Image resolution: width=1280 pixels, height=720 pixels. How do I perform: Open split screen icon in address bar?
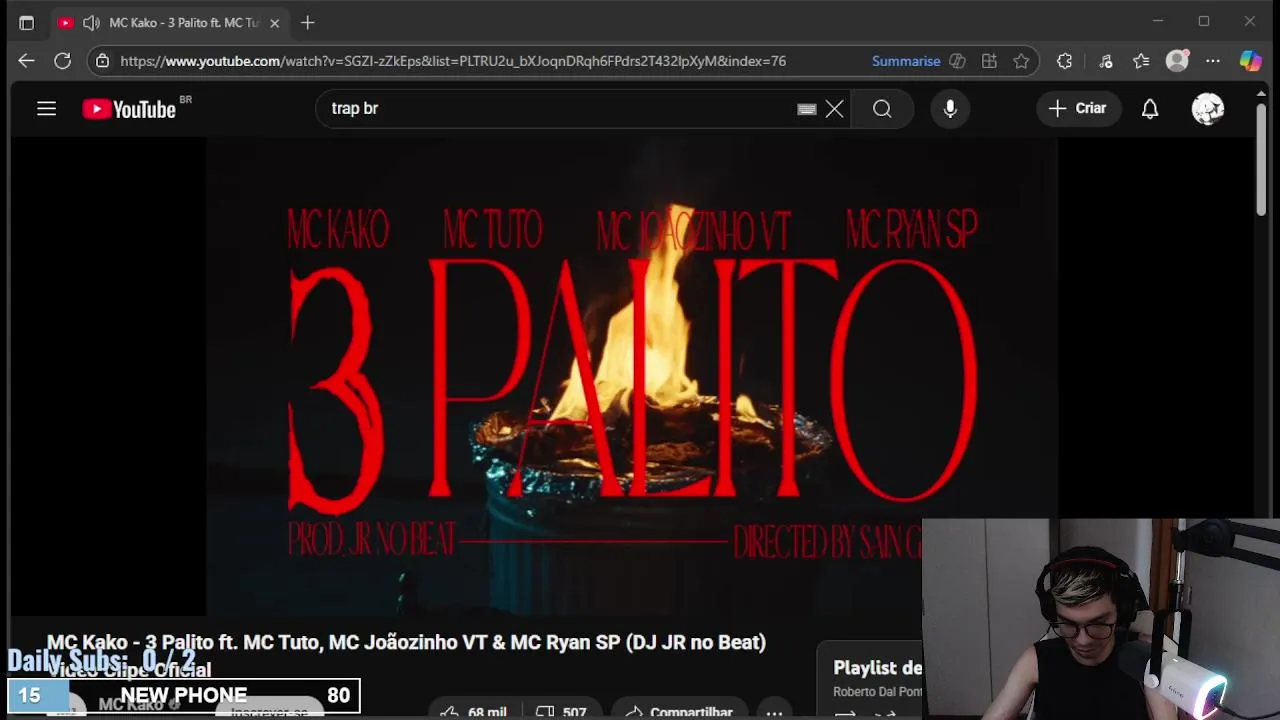pyautogui.click(x=957, y=61)
